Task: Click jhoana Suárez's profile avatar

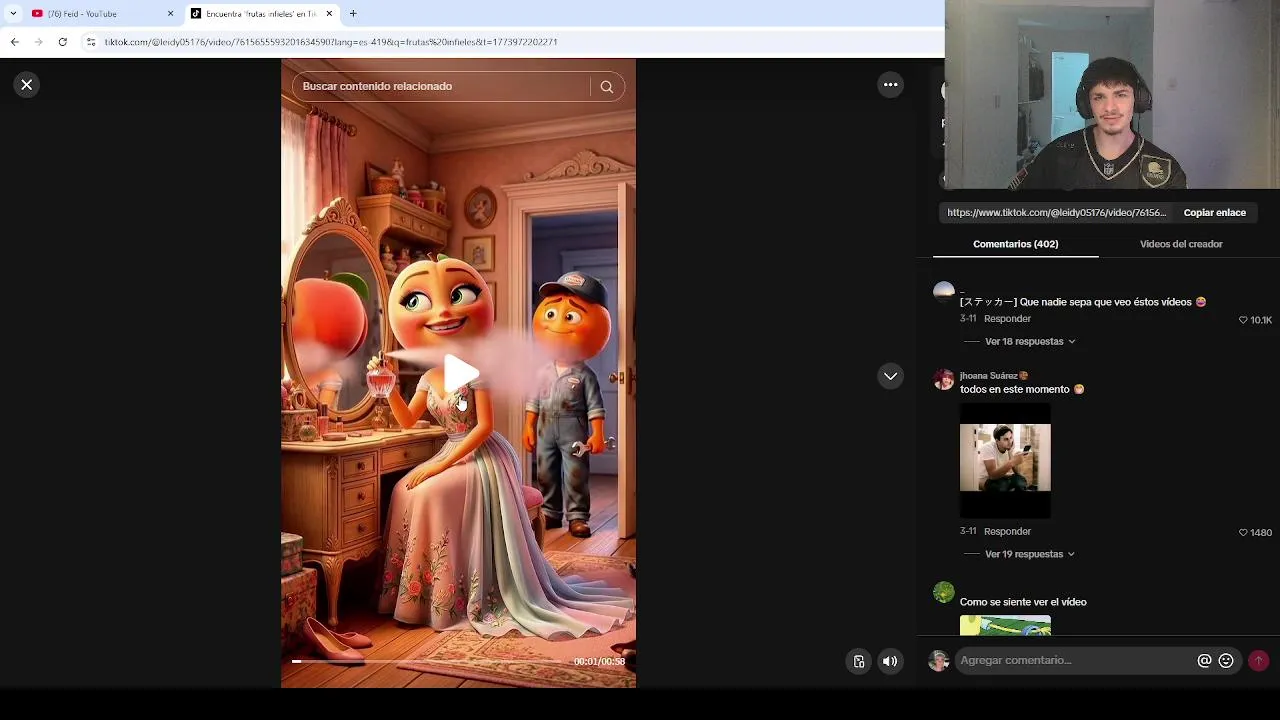Action: 943,379
